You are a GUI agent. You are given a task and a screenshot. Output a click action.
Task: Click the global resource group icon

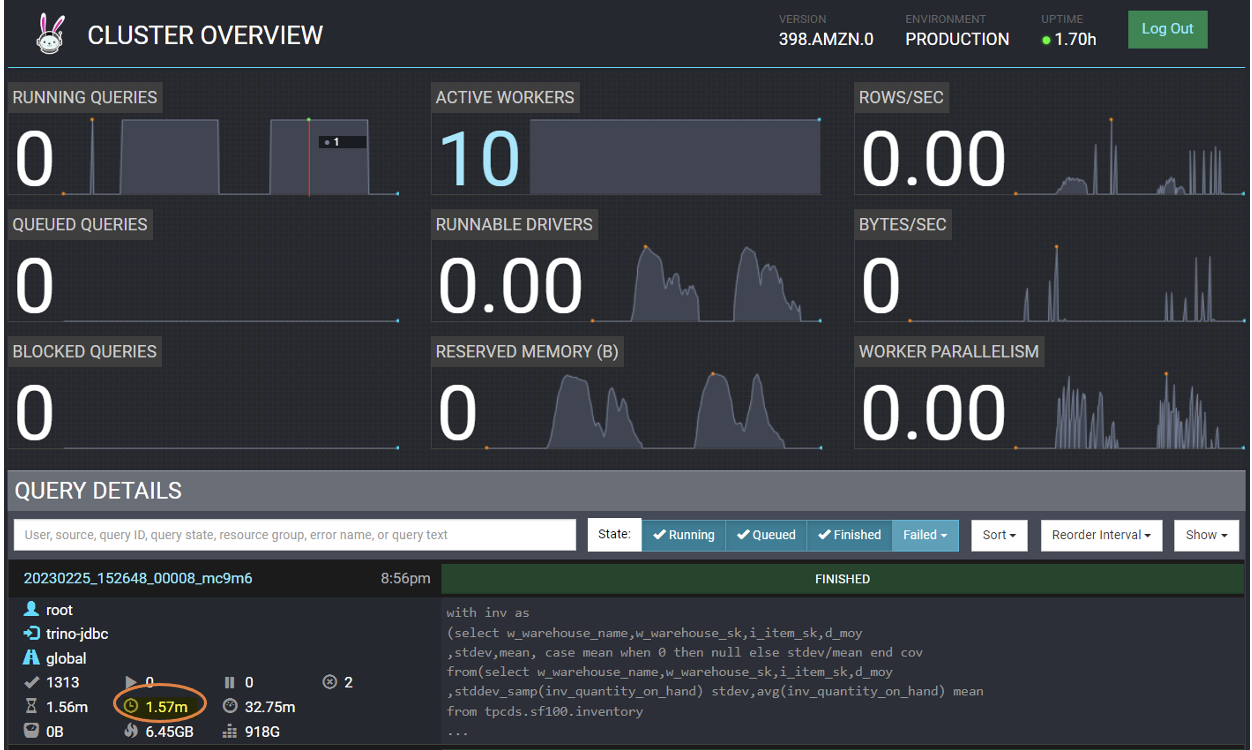click(31, 658)
